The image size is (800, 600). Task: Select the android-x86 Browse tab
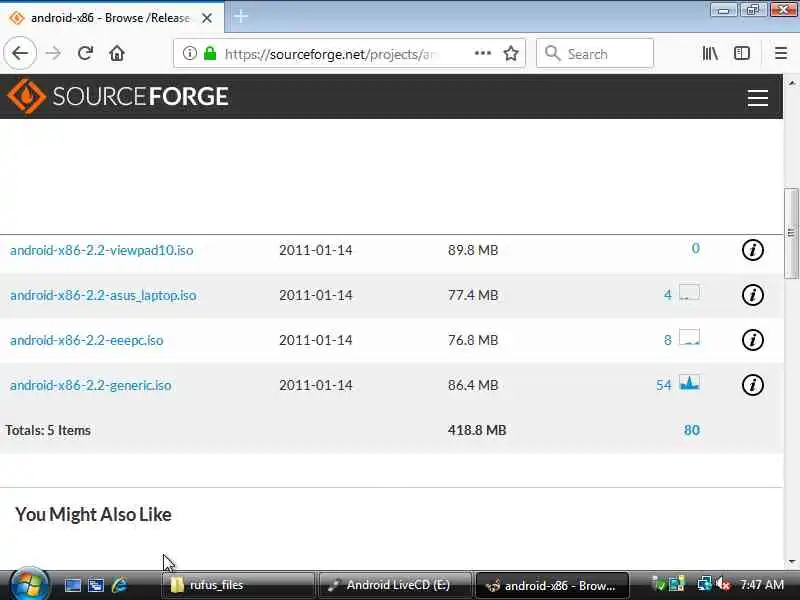pos(111,17)
